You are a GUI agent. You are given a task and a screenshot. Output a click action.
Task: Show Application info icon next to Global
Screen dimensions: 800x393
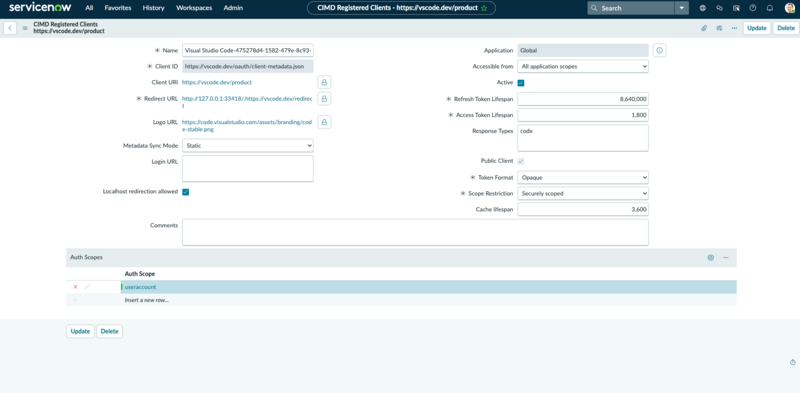tap(660, 51)
